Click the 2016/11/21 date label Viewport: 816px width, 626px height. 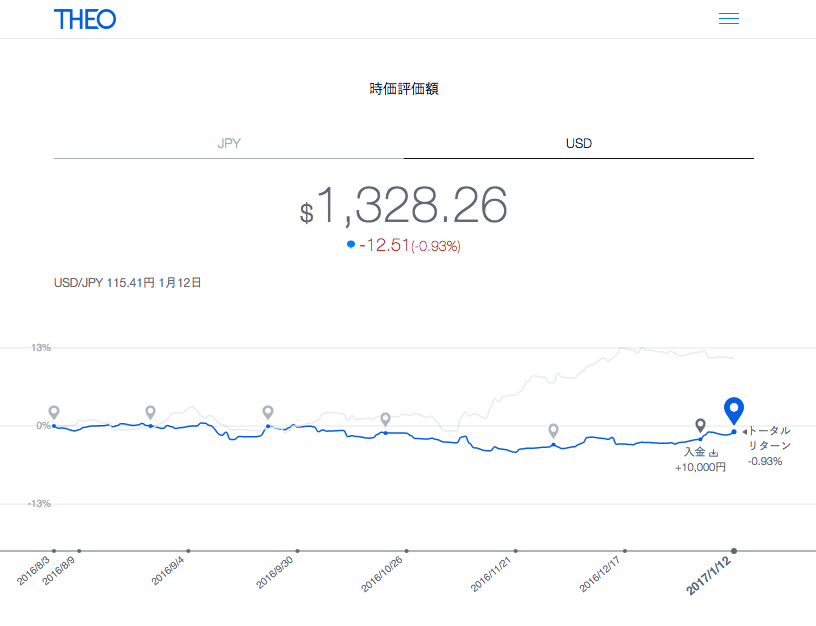491,574
